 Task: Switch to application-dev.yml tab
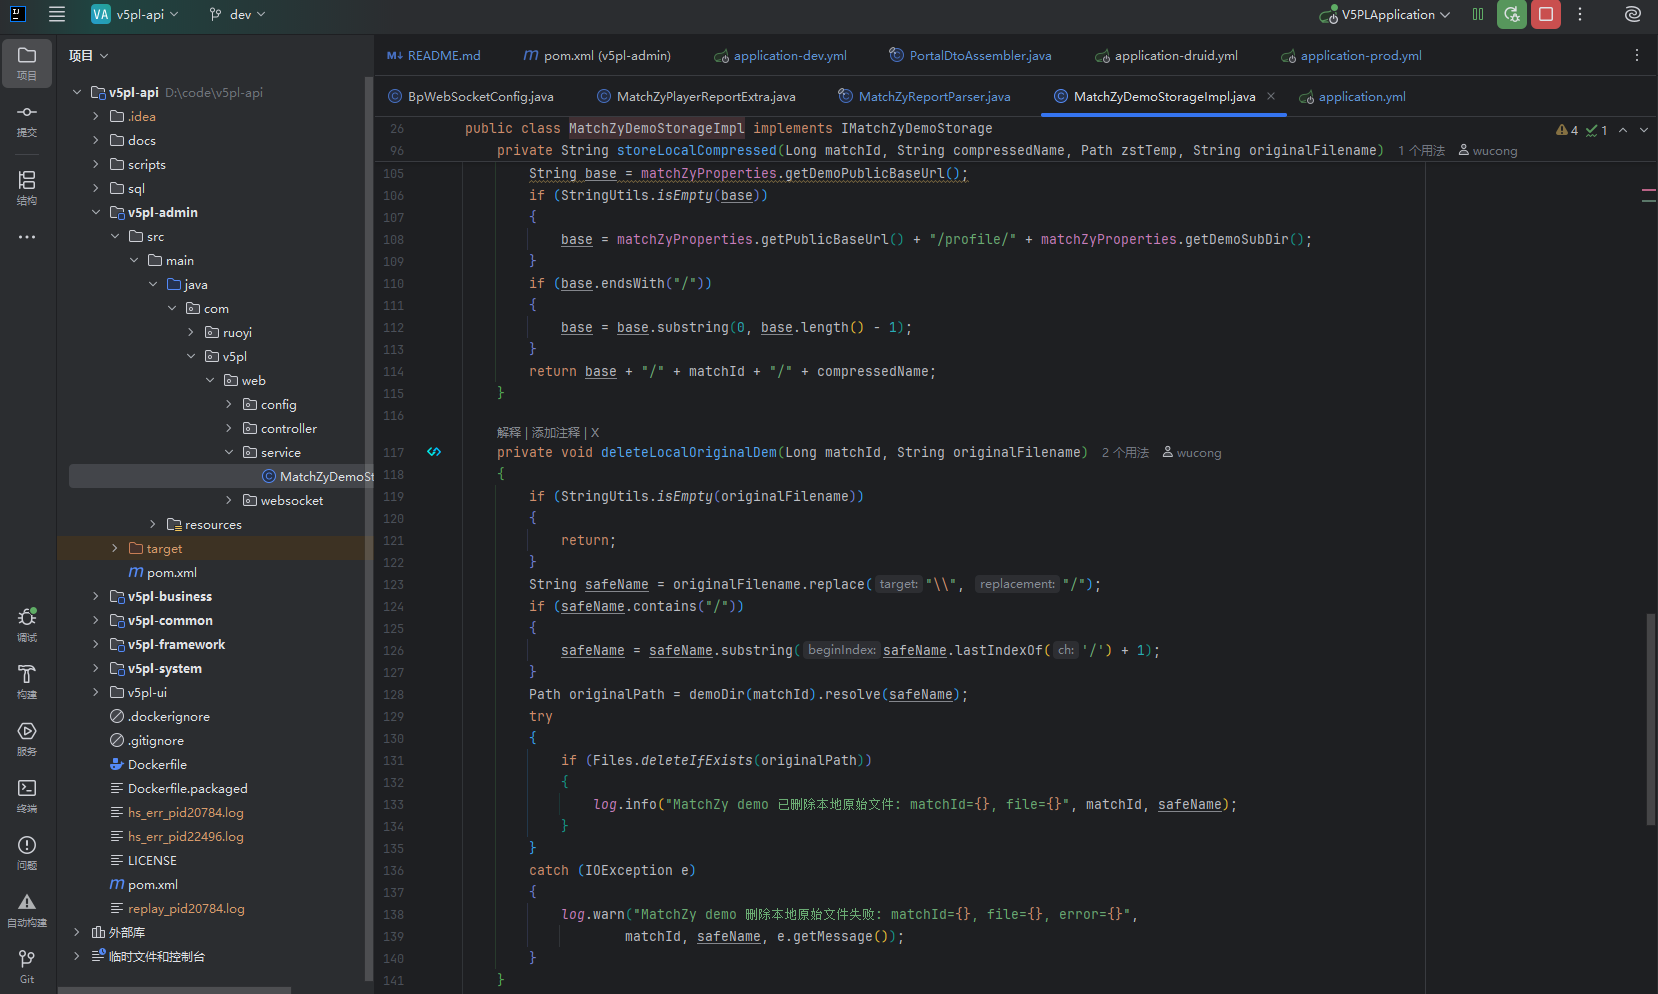(780, 55)
